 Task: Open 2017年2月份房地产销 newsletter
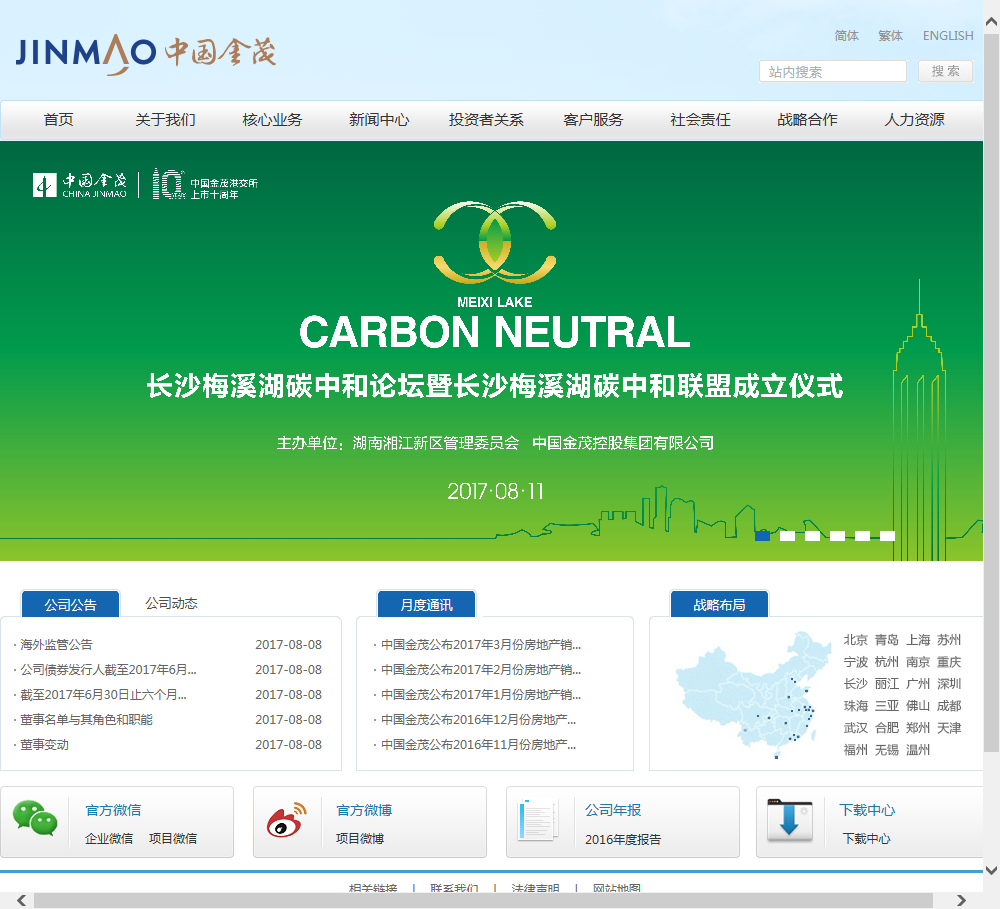click(x=481, y=670)
